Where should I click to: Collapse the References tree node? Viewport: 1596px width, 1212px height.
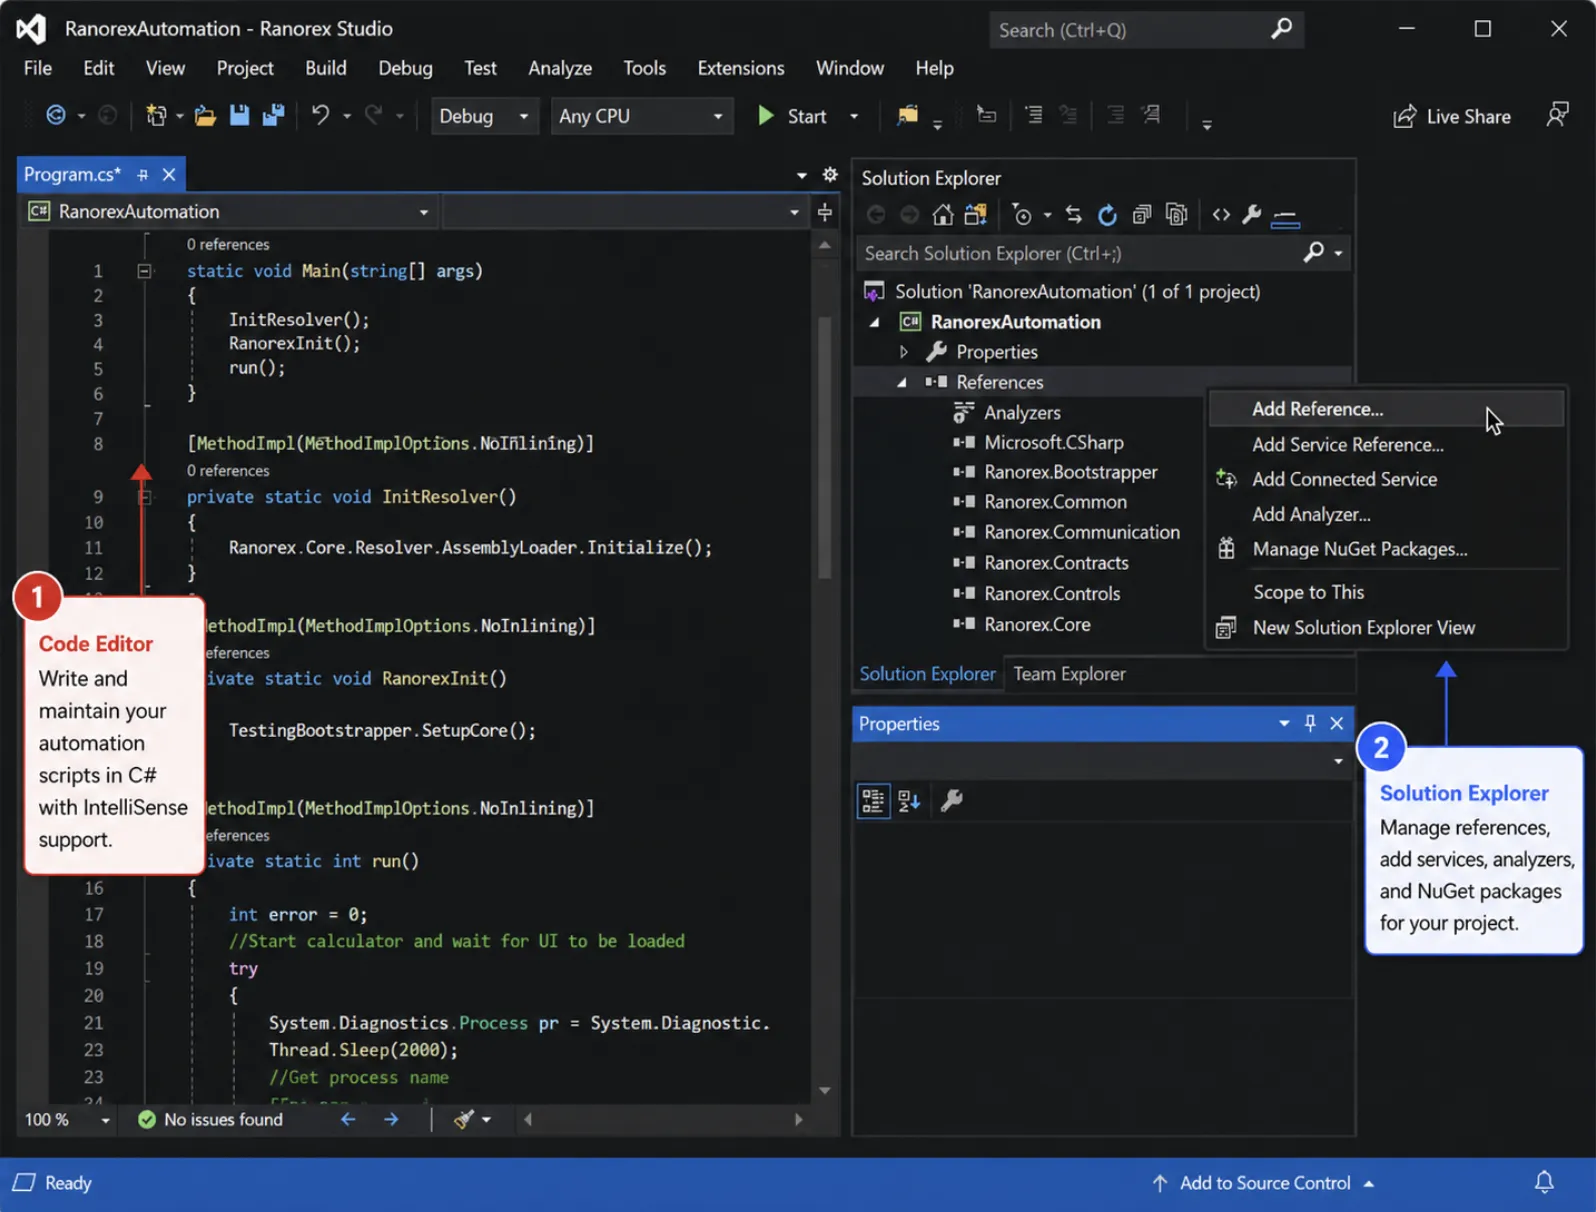point(901,382)
